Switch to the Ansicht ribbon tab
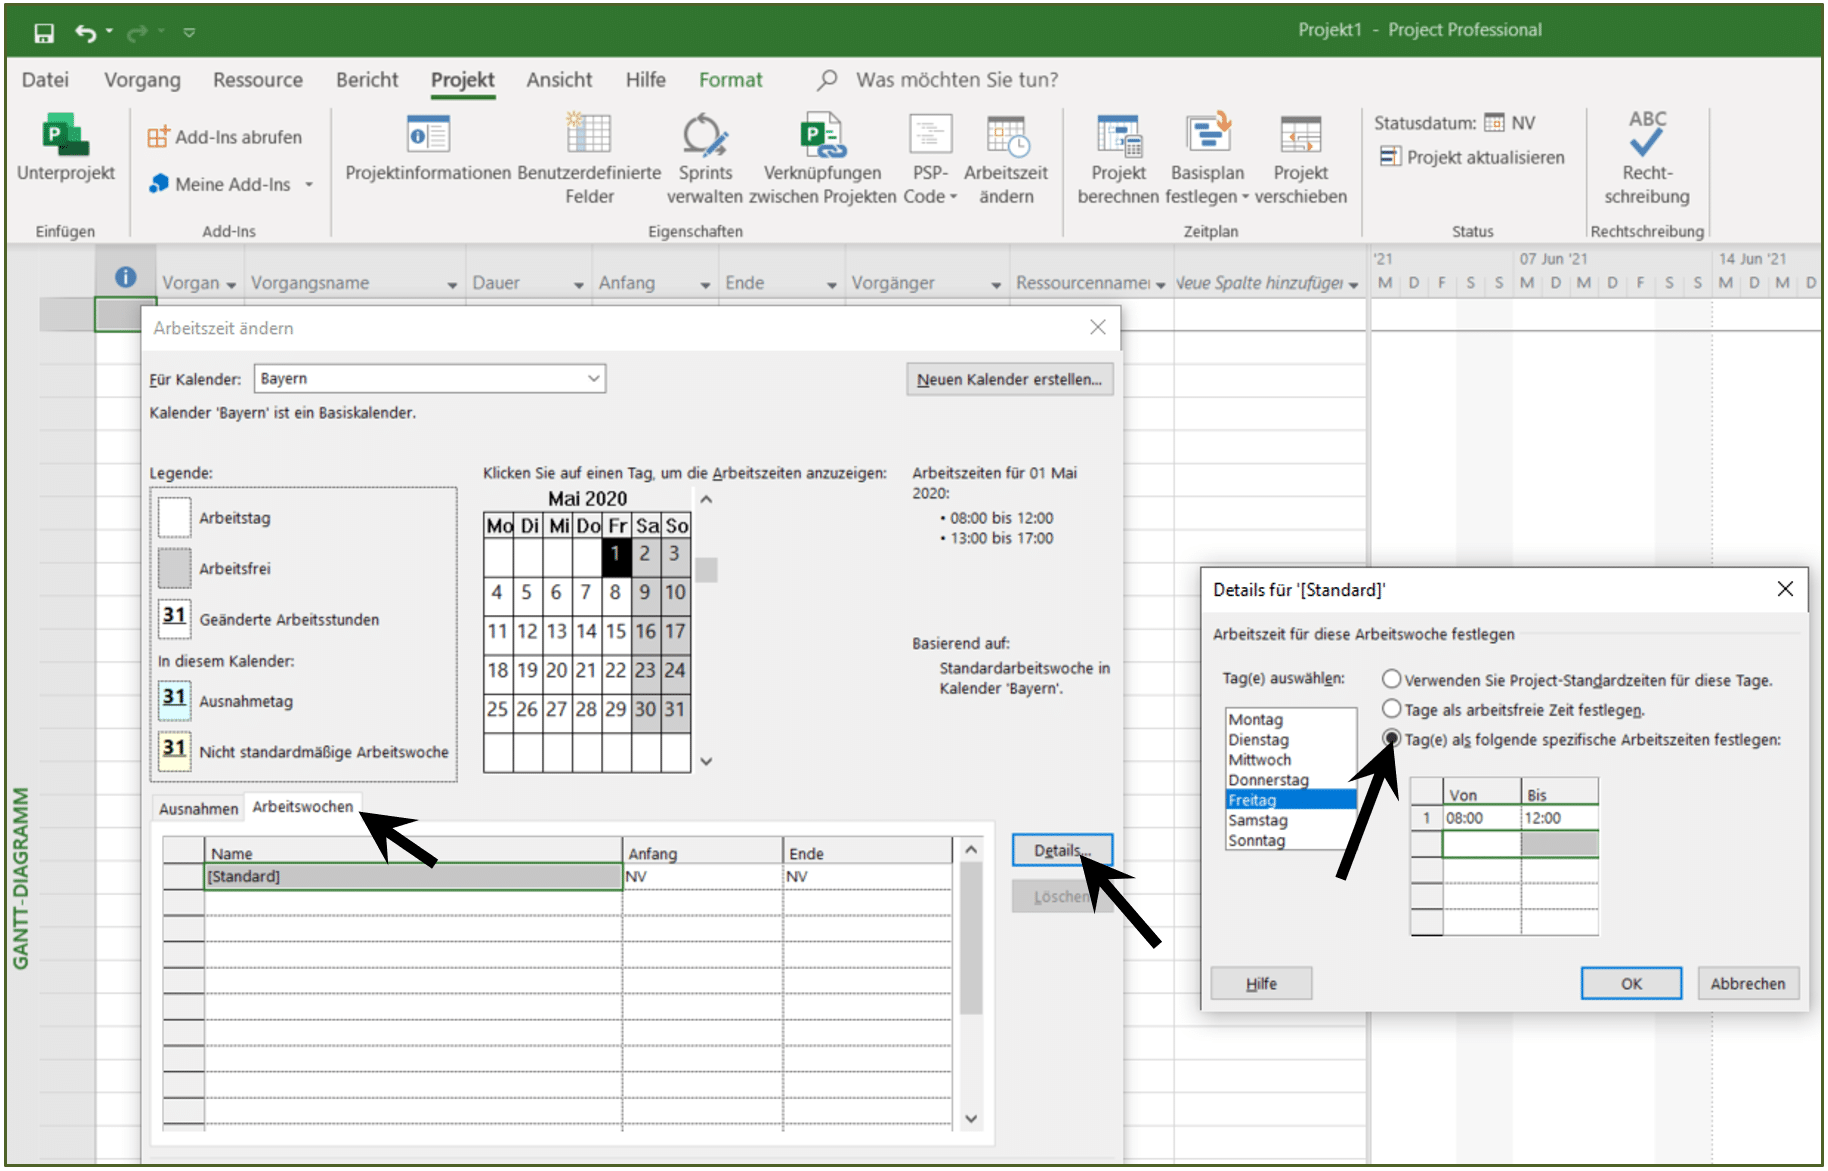 [x=559, y=80]
